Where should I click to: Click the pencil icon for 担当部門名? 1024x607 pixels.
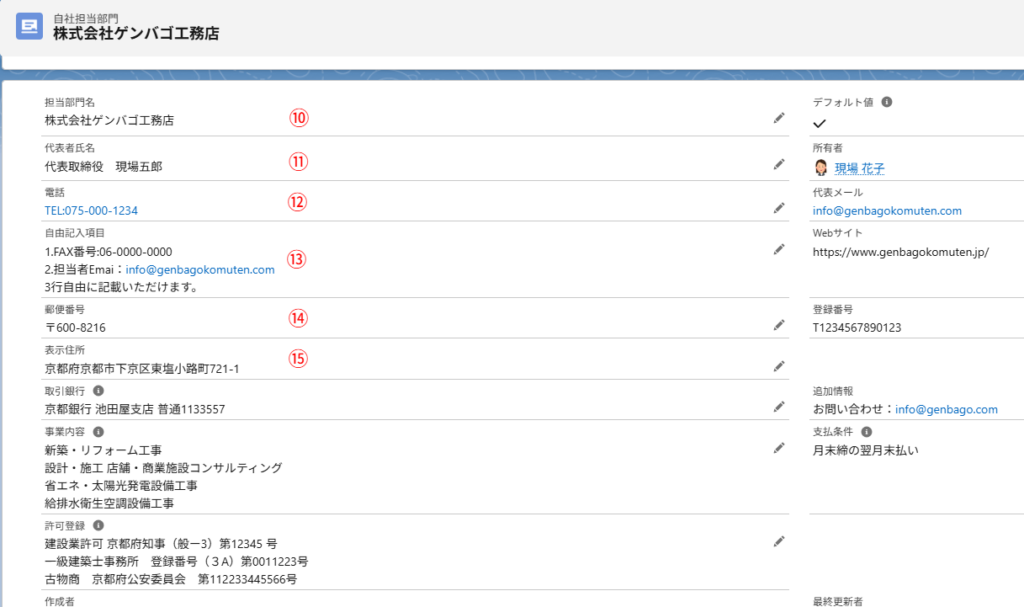point(779,118)
